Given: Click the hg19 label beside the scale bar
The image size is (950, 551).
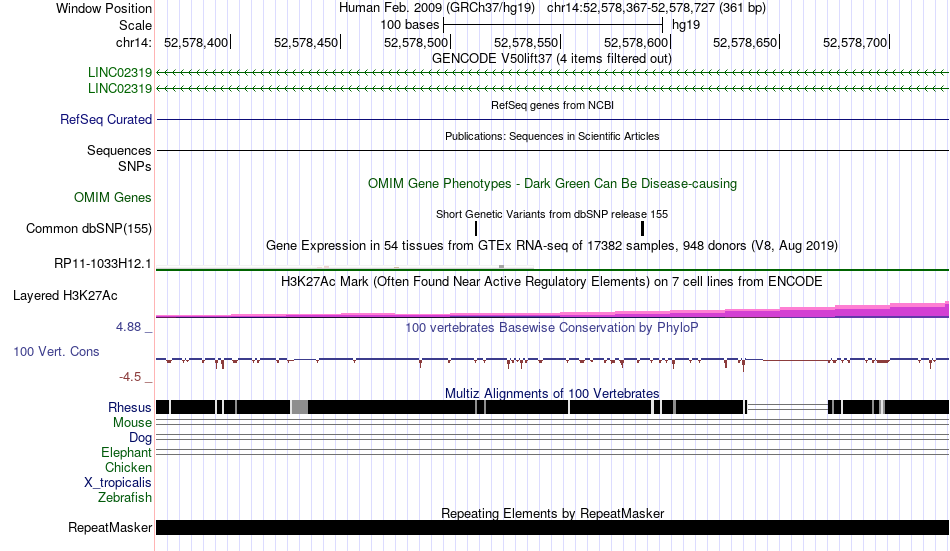Looking at the screenshot, I should pyautogui.click(x=686, y=25).
